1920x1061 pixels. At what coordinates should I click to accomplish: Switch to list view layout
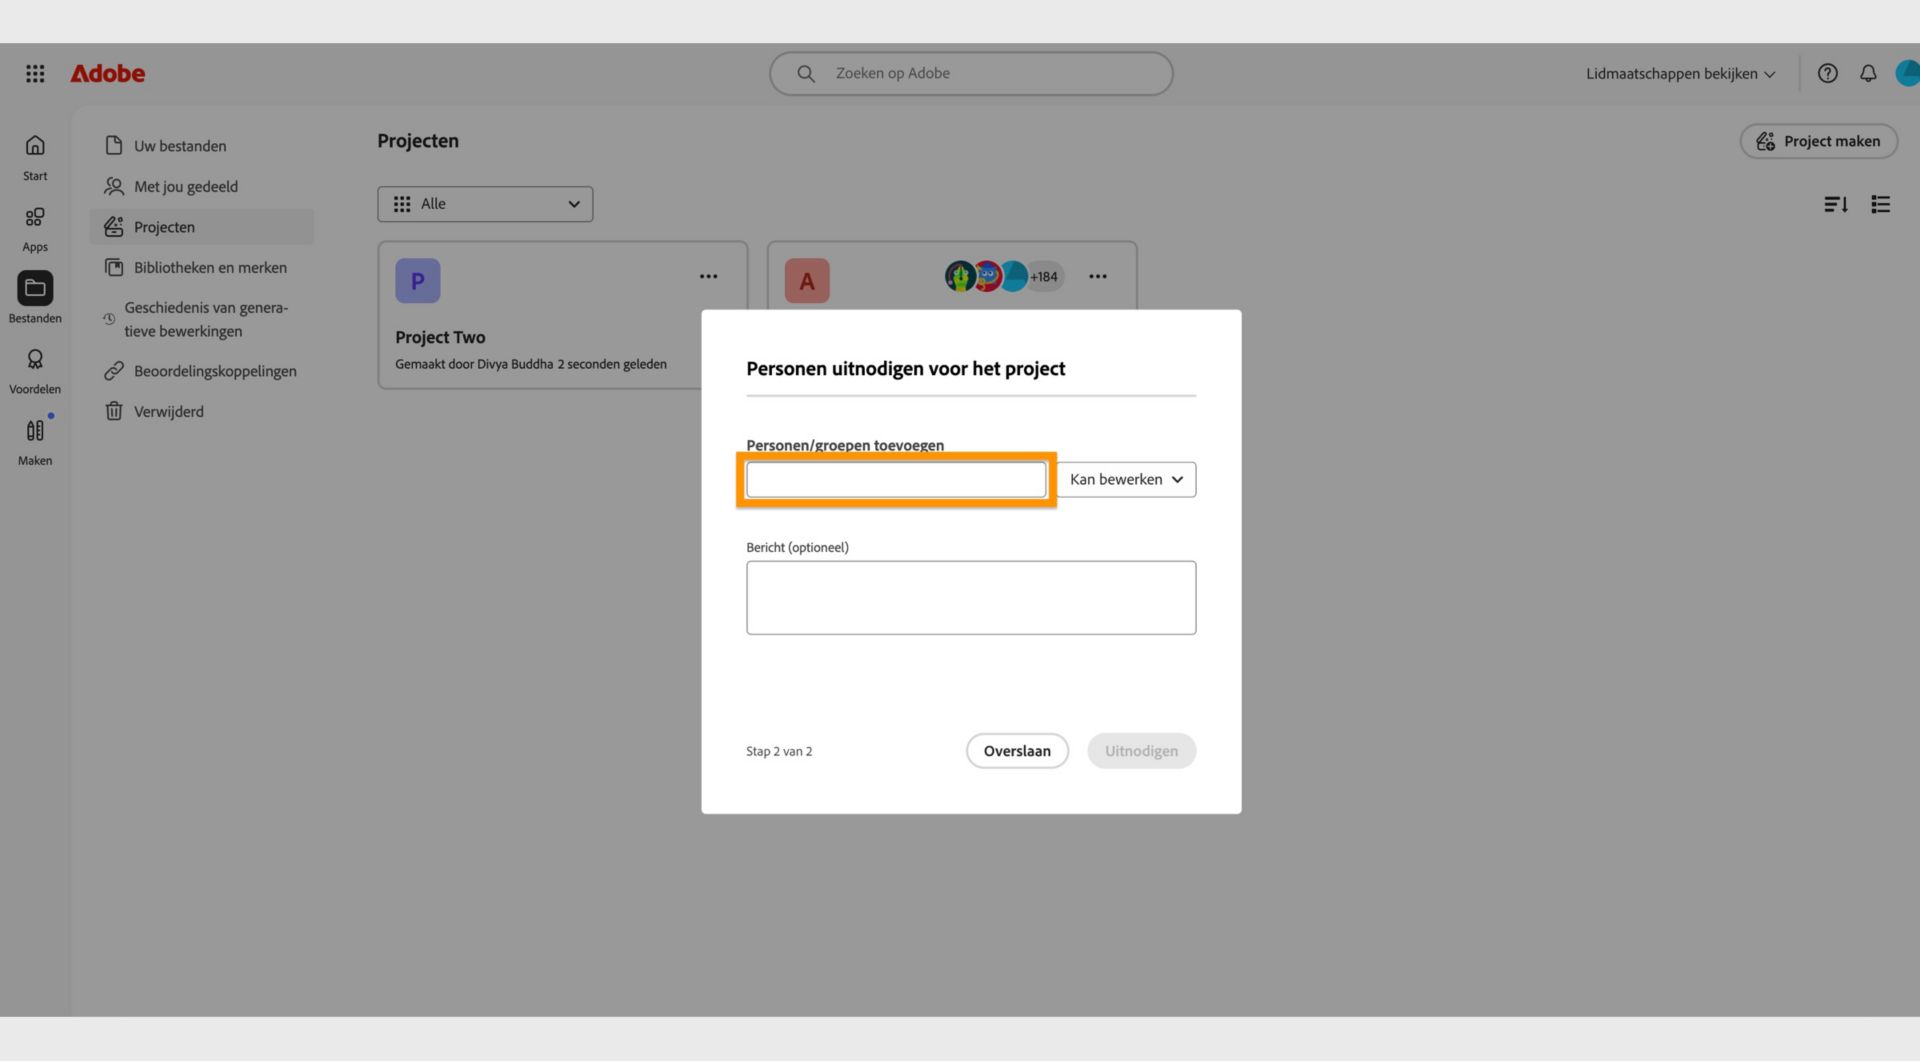tap(1881, 204)
